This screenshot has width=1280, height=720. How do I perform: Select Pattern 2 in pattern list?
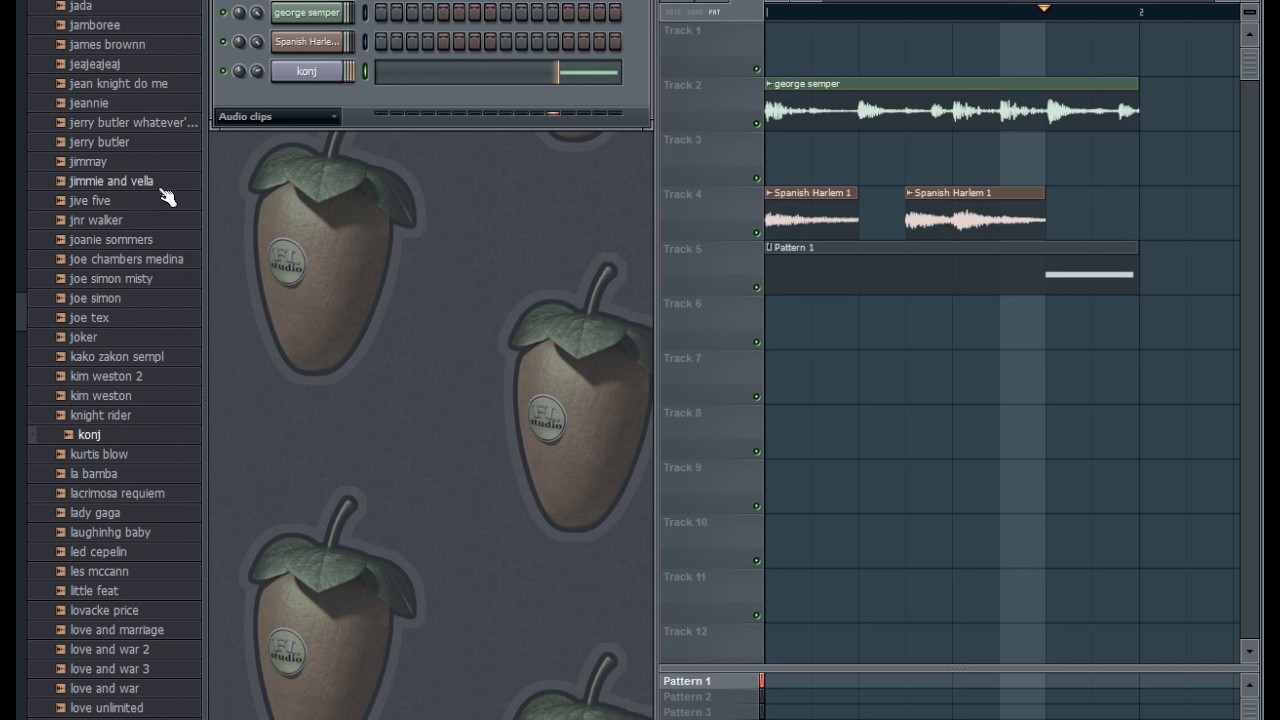click(687, 697)
